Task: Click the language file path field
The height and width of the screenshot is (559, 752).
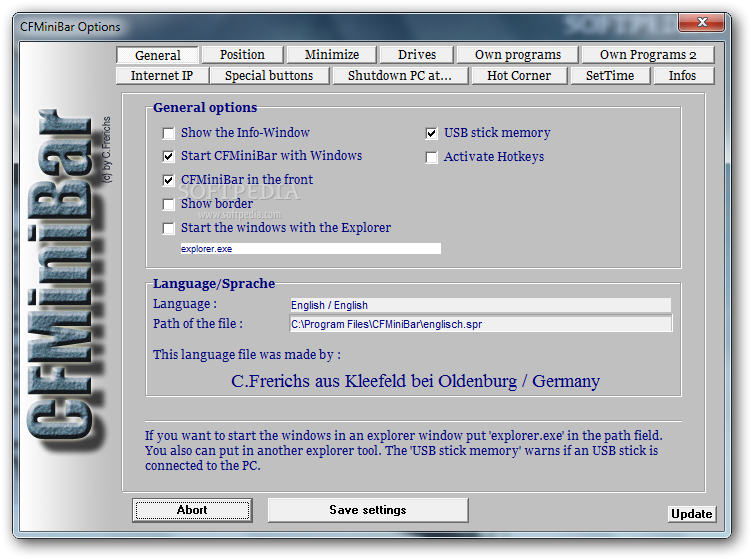Action: coord(481,324)
